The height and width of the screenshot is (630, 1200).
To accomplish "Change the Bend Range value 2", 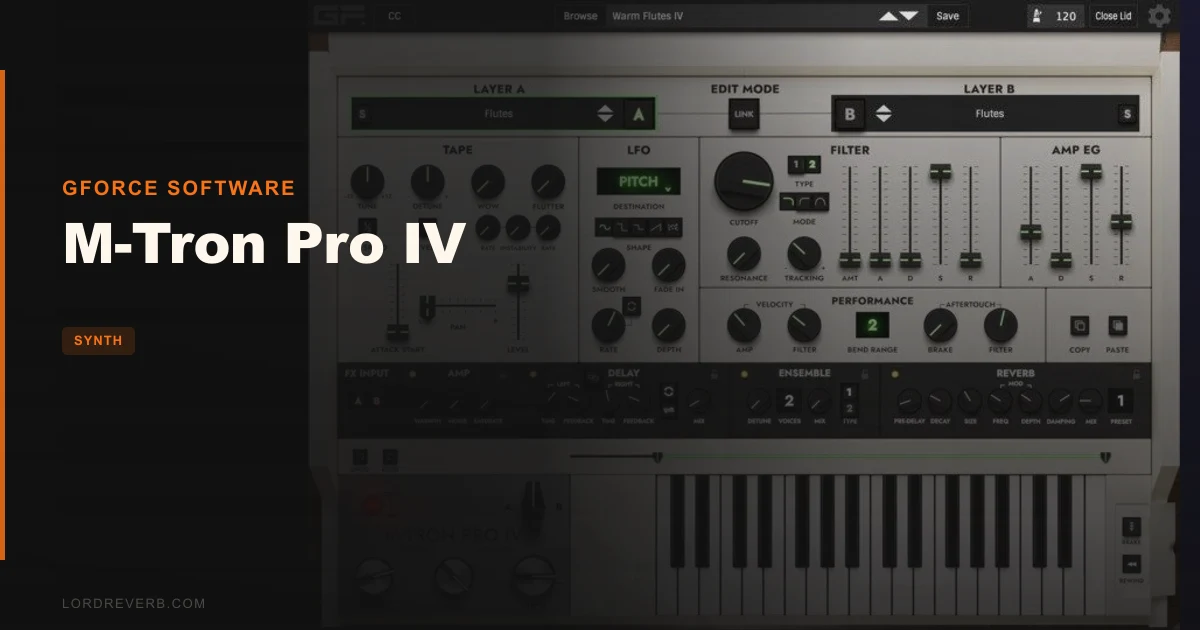I will (x=871, y=325).
